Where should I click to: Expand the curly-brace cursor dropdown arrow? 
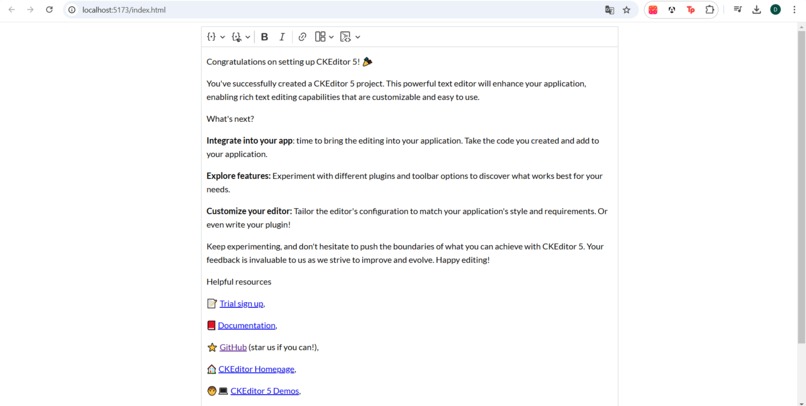[248, 37]
